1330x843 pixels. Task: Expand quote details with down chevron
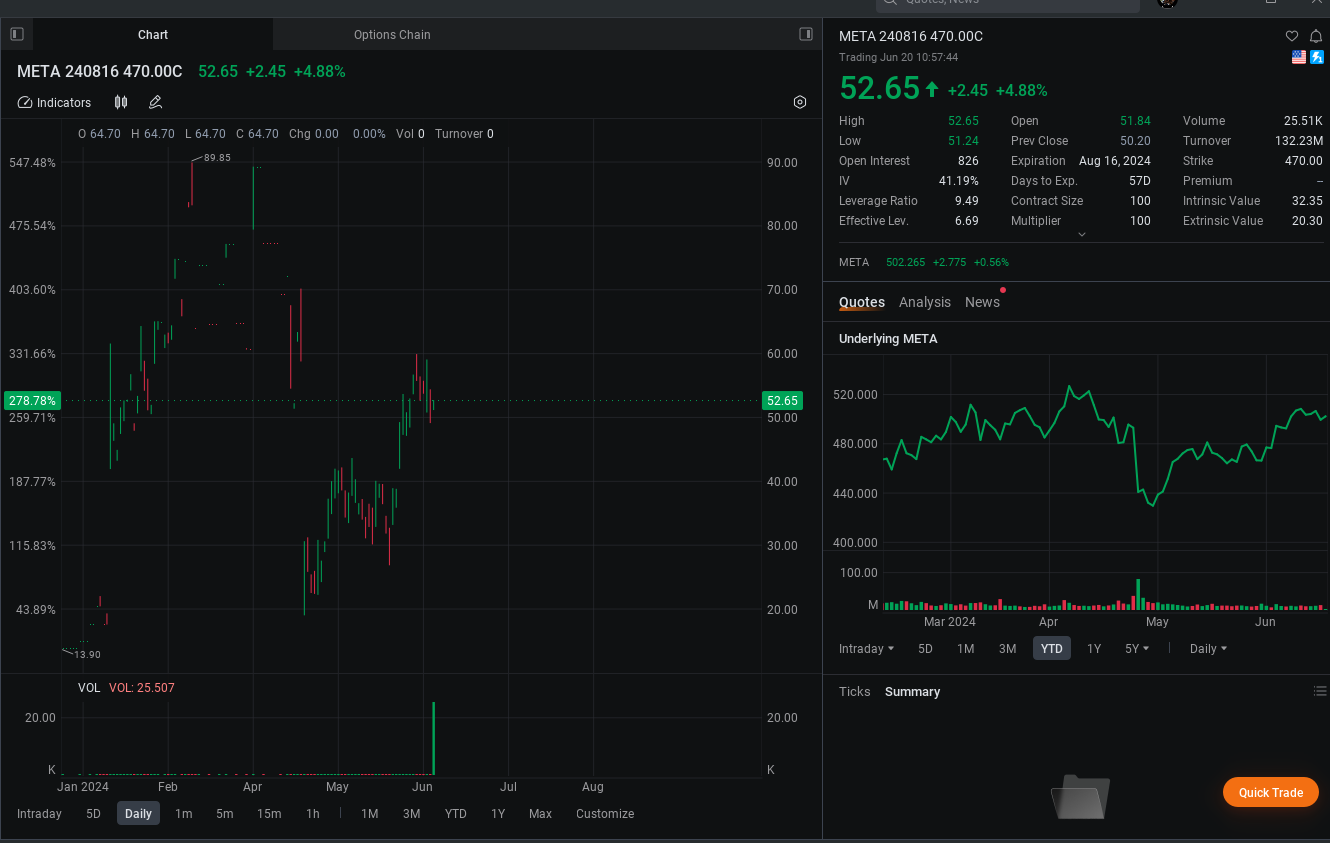click(x=1081, y=234)
